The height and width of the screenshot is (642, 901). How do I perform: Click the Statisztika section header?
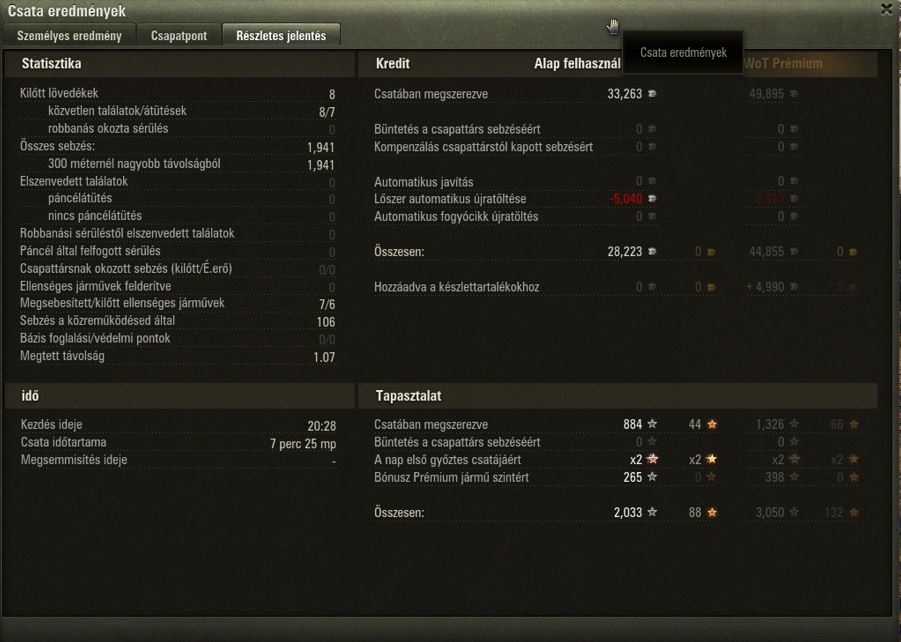[51, 63]
